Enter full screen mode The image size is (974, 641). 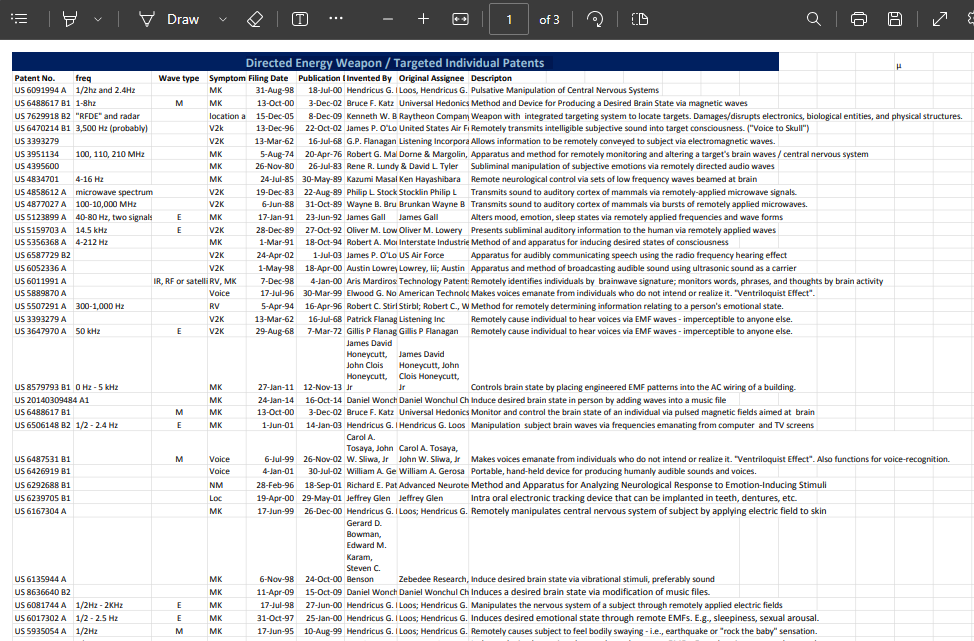(940, 19)
